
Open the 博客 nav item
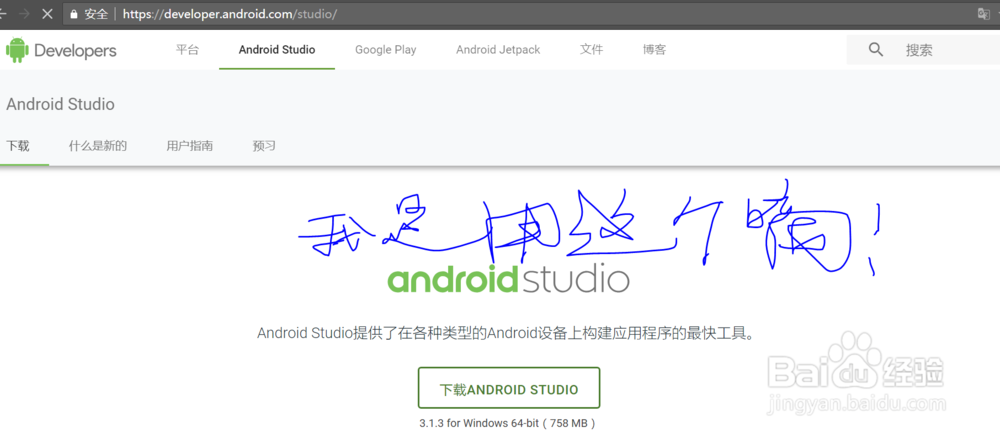point(654,50)
